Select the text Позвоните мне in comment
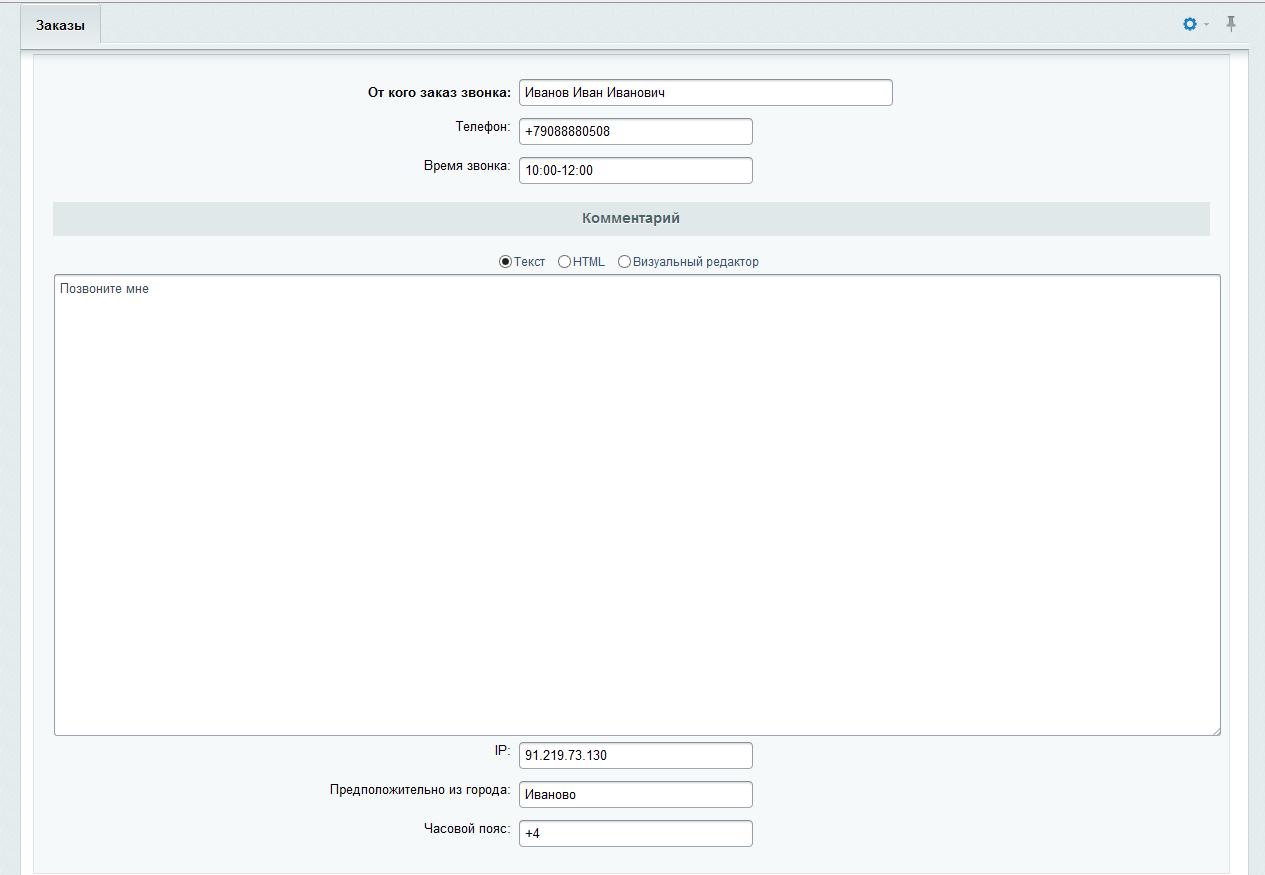The image size is (1265, 875). 103,288
